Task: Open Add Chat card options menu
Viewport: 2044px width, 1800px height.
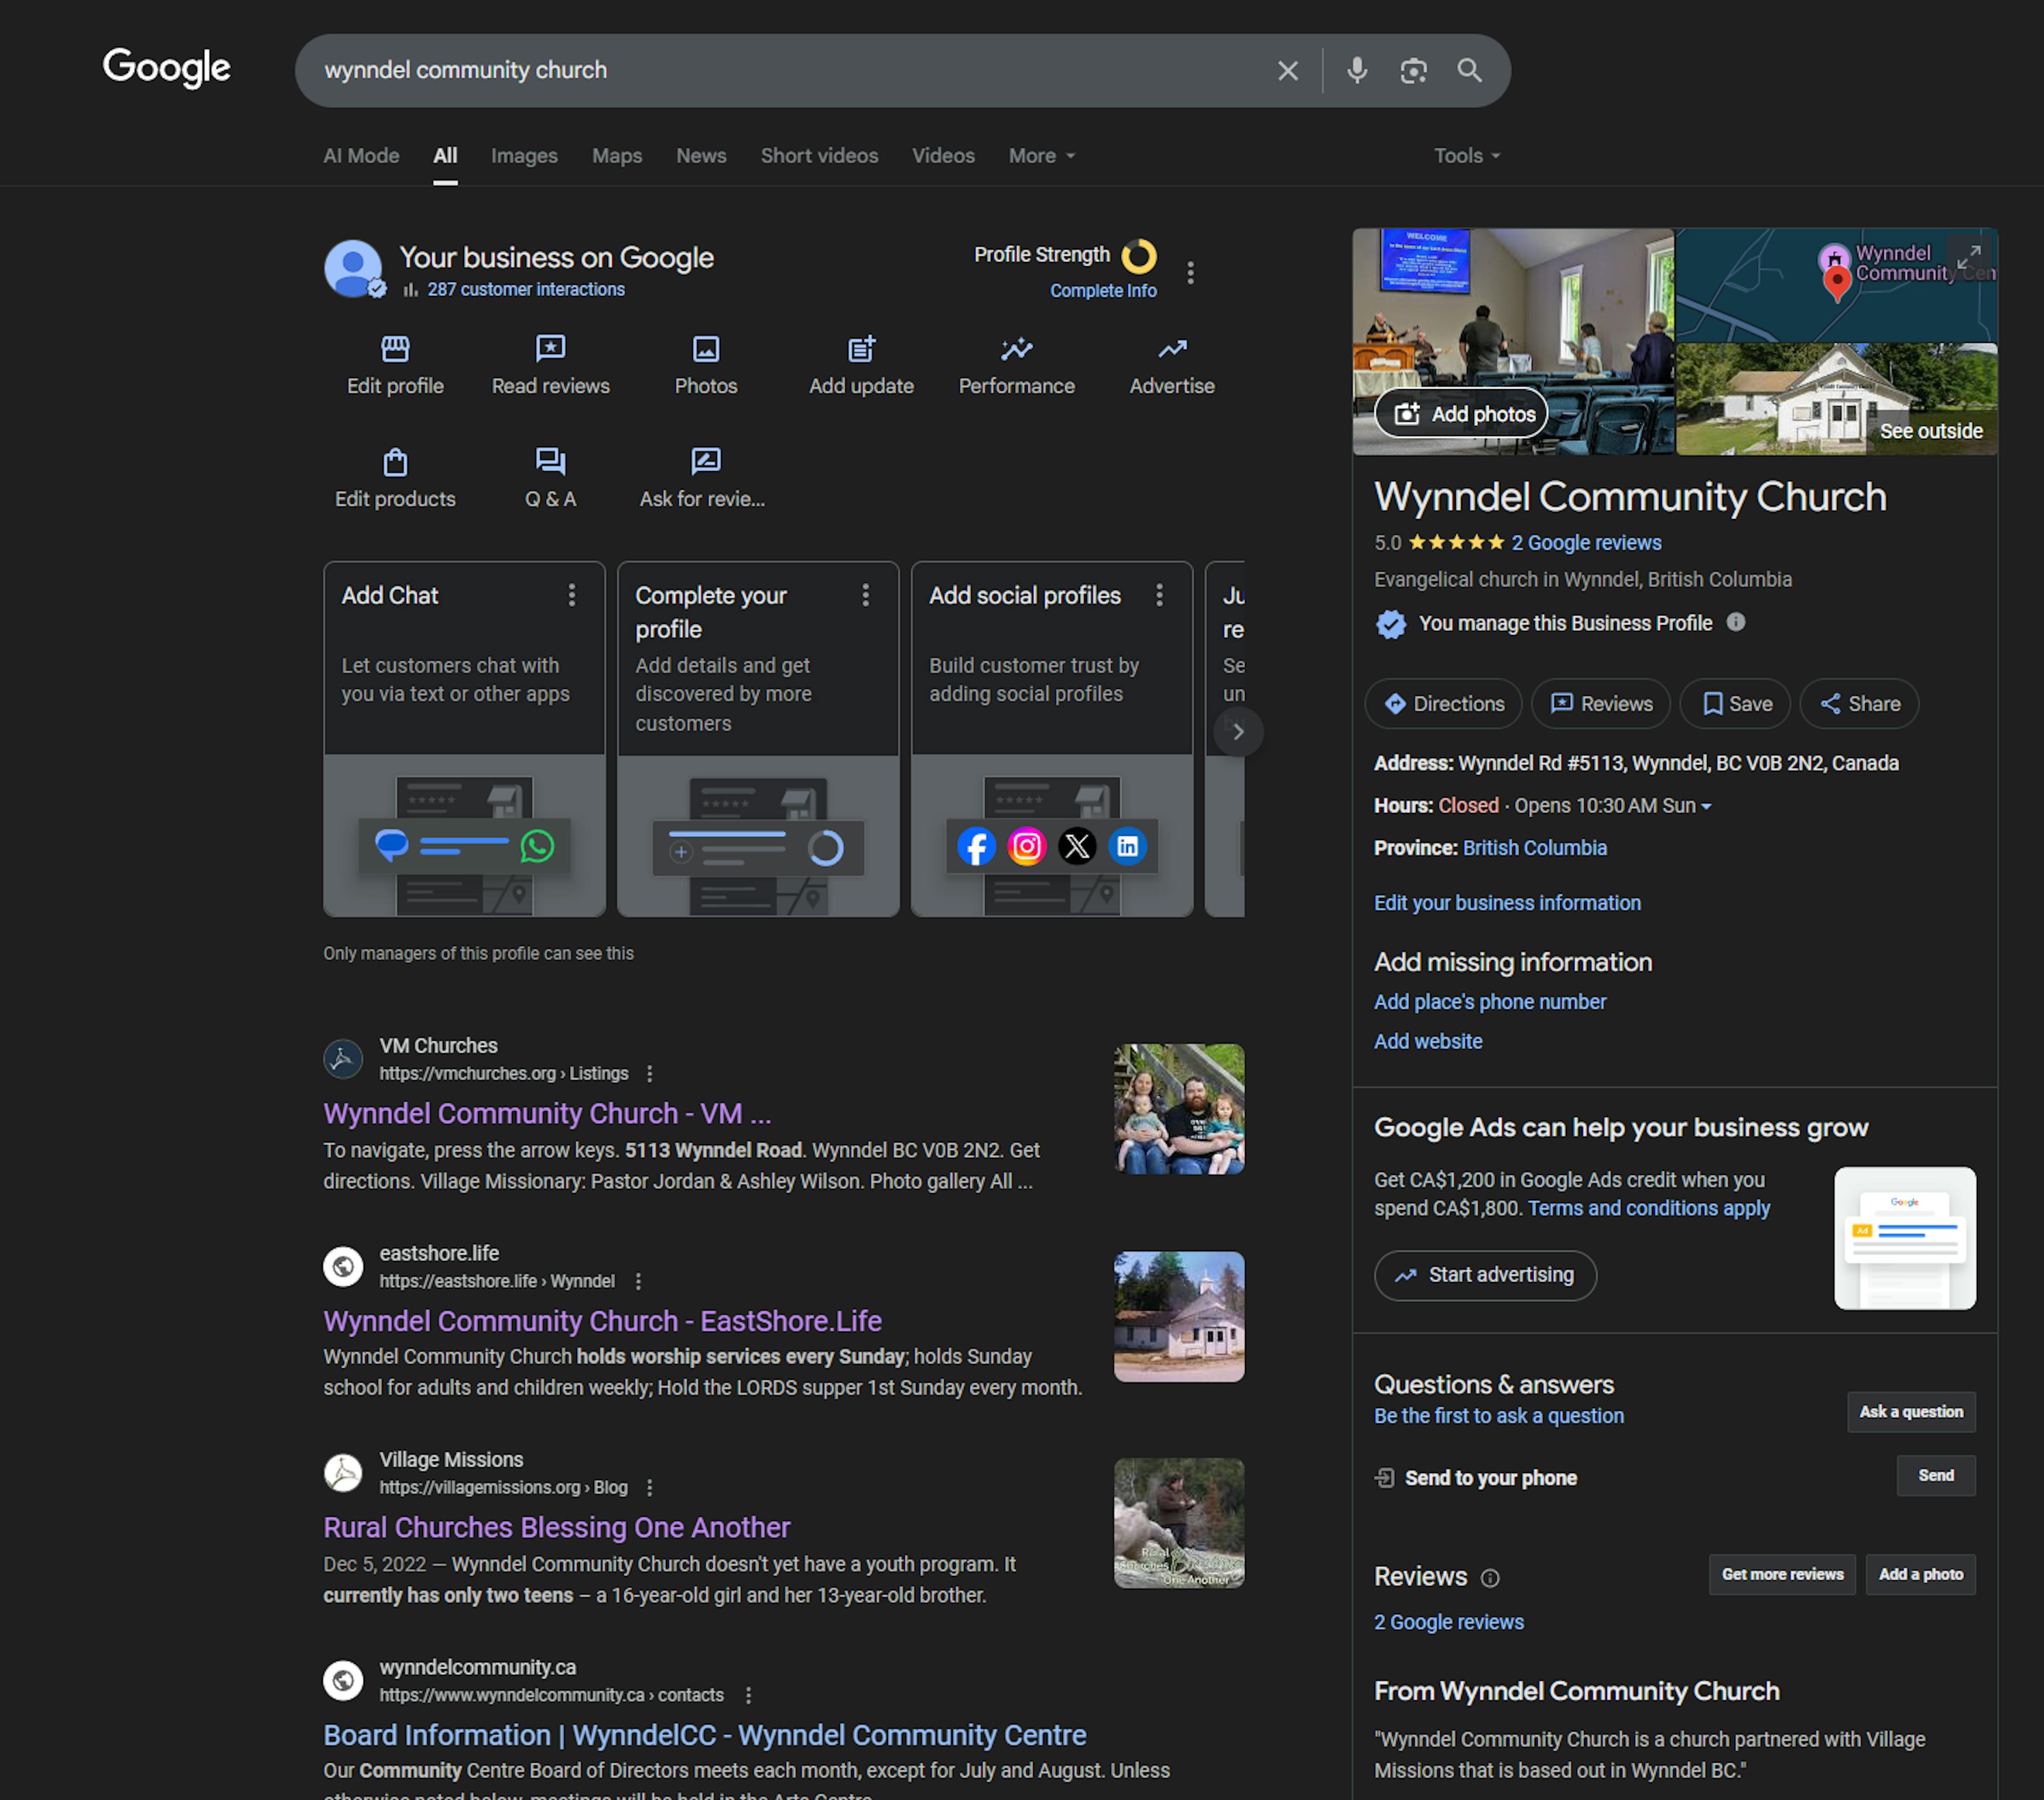Action: coord(571,596)
